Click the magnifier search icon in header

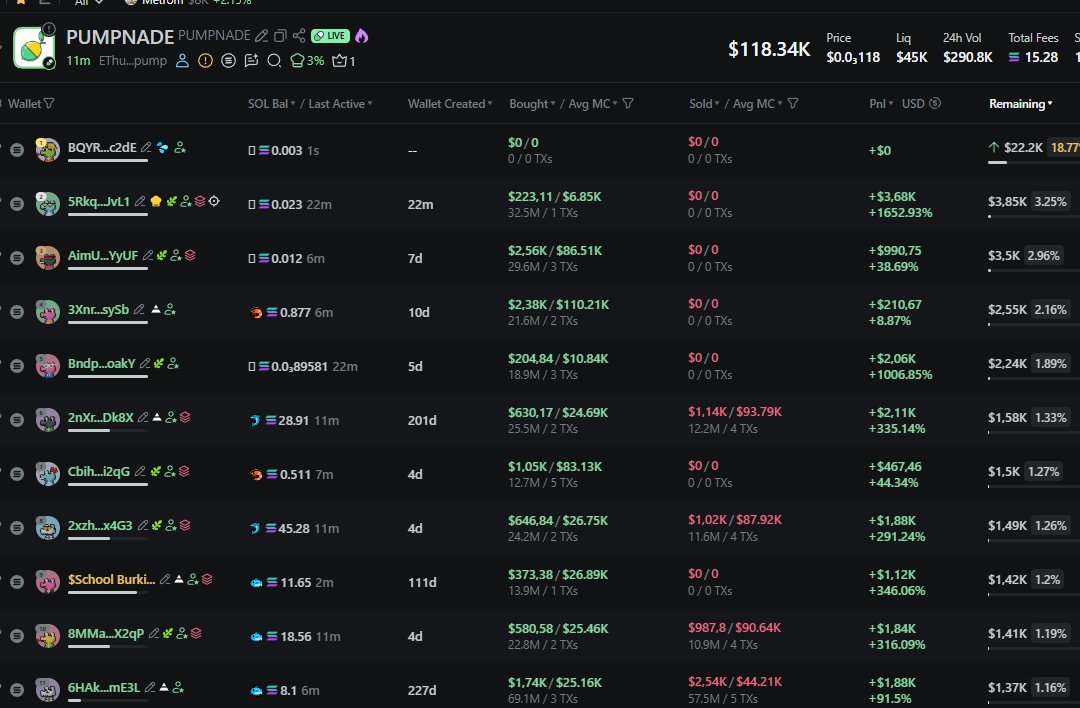coord(274,61)
